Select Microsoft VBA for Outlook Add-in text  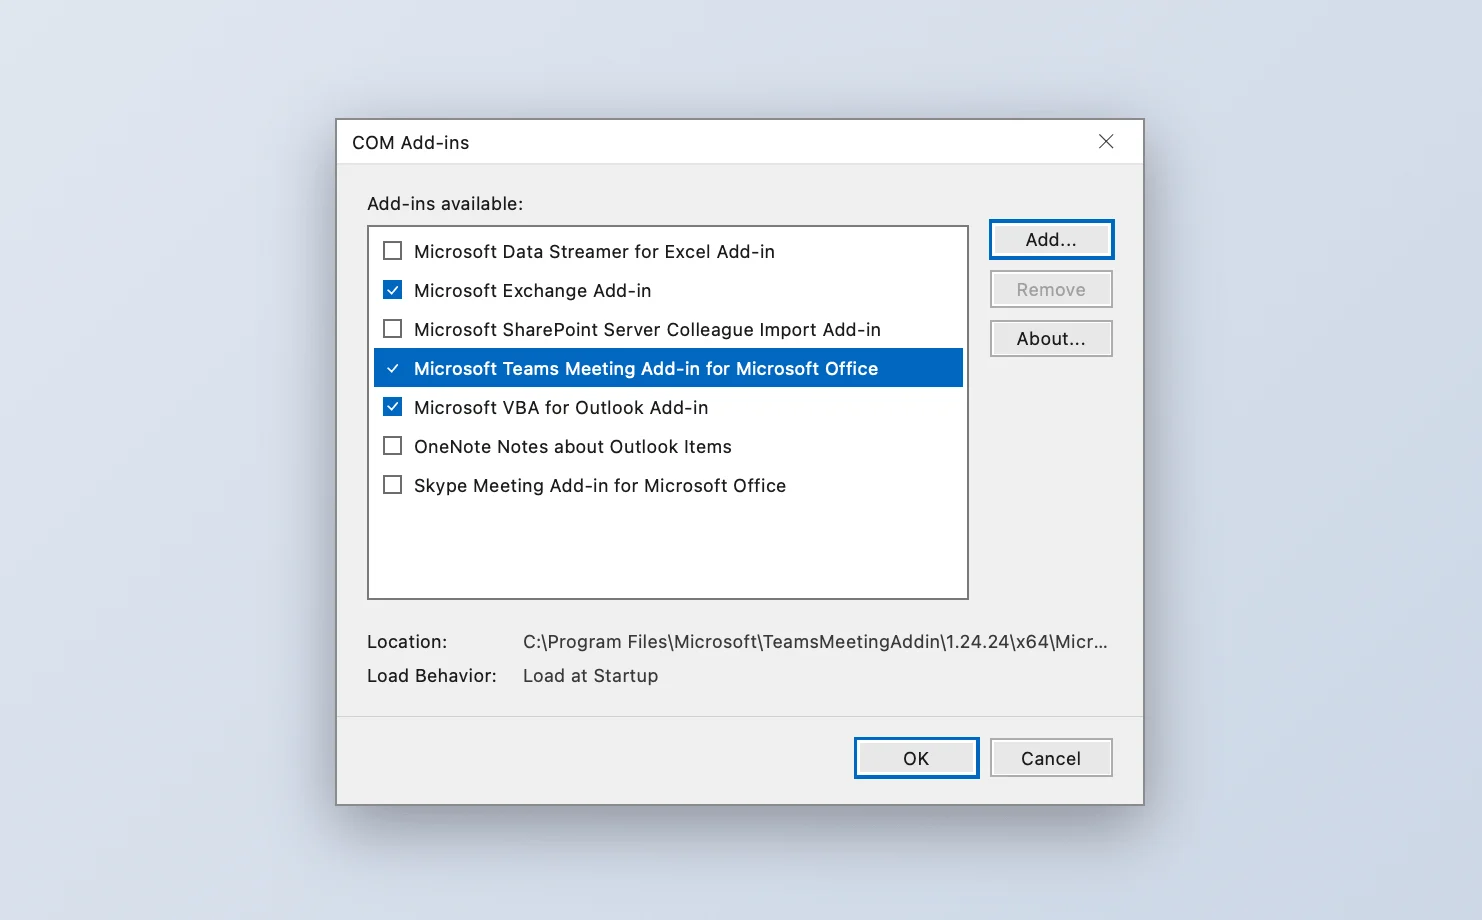[561, 408]
